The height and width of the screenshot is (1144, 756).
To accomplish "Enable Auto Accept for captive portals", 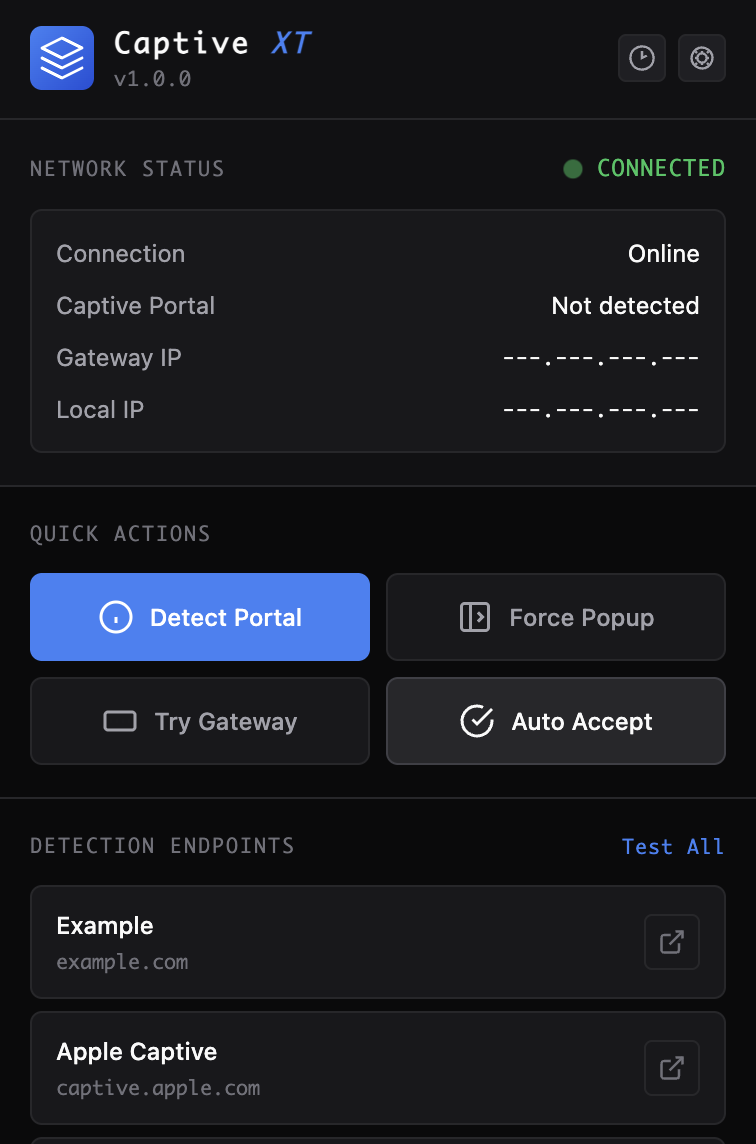I will [x=556, y=721].
